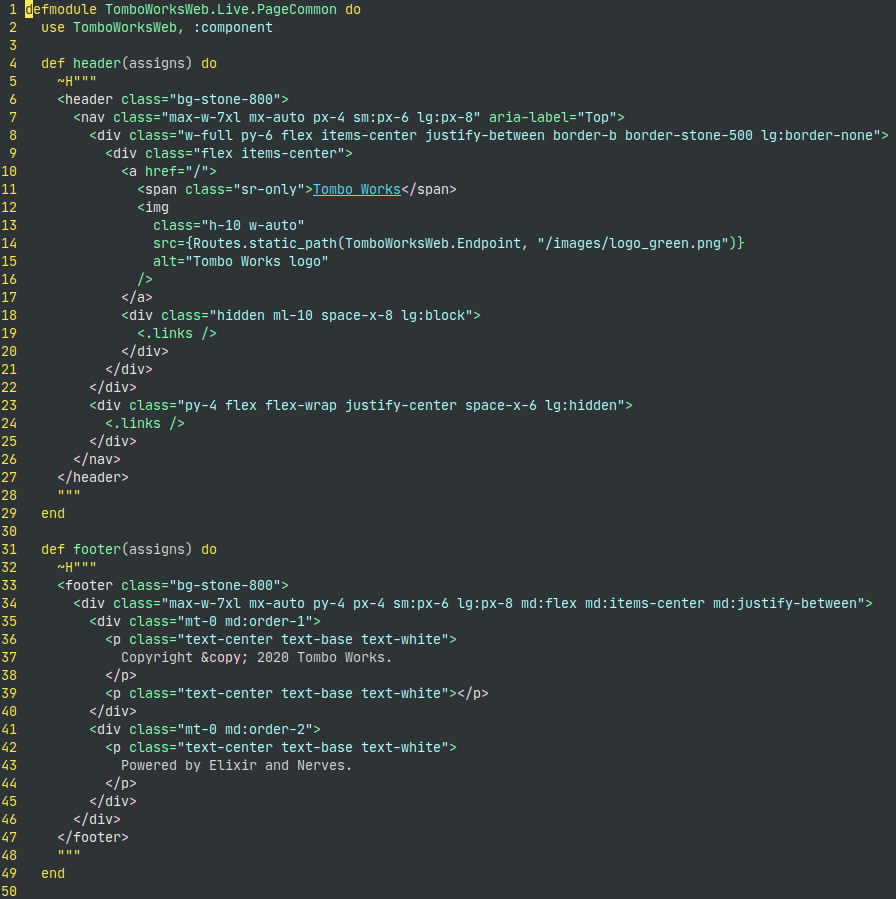Click the 'end' keyword on line 49
Viewport: 896px width, 899px height.
point(53,873)
